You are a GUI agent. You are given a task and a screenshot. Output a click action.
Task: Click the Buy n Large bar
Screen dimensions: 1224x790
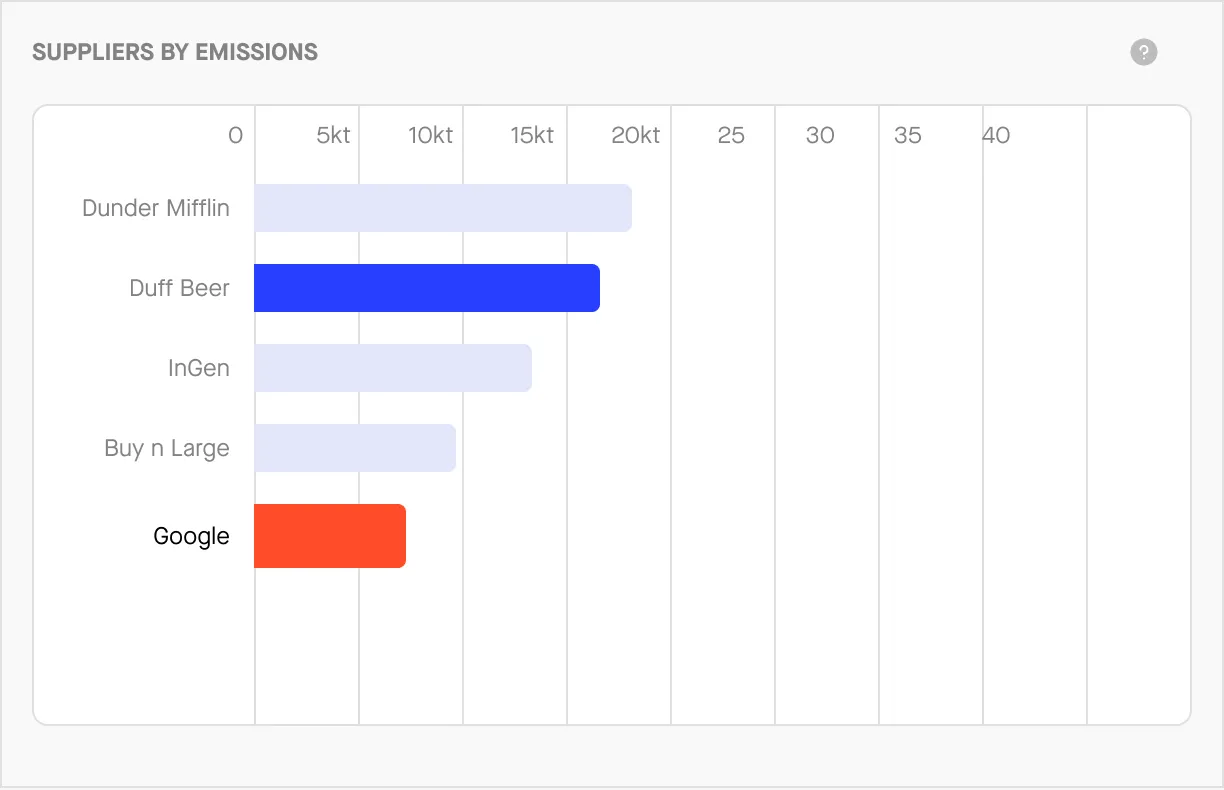(355, 448)
